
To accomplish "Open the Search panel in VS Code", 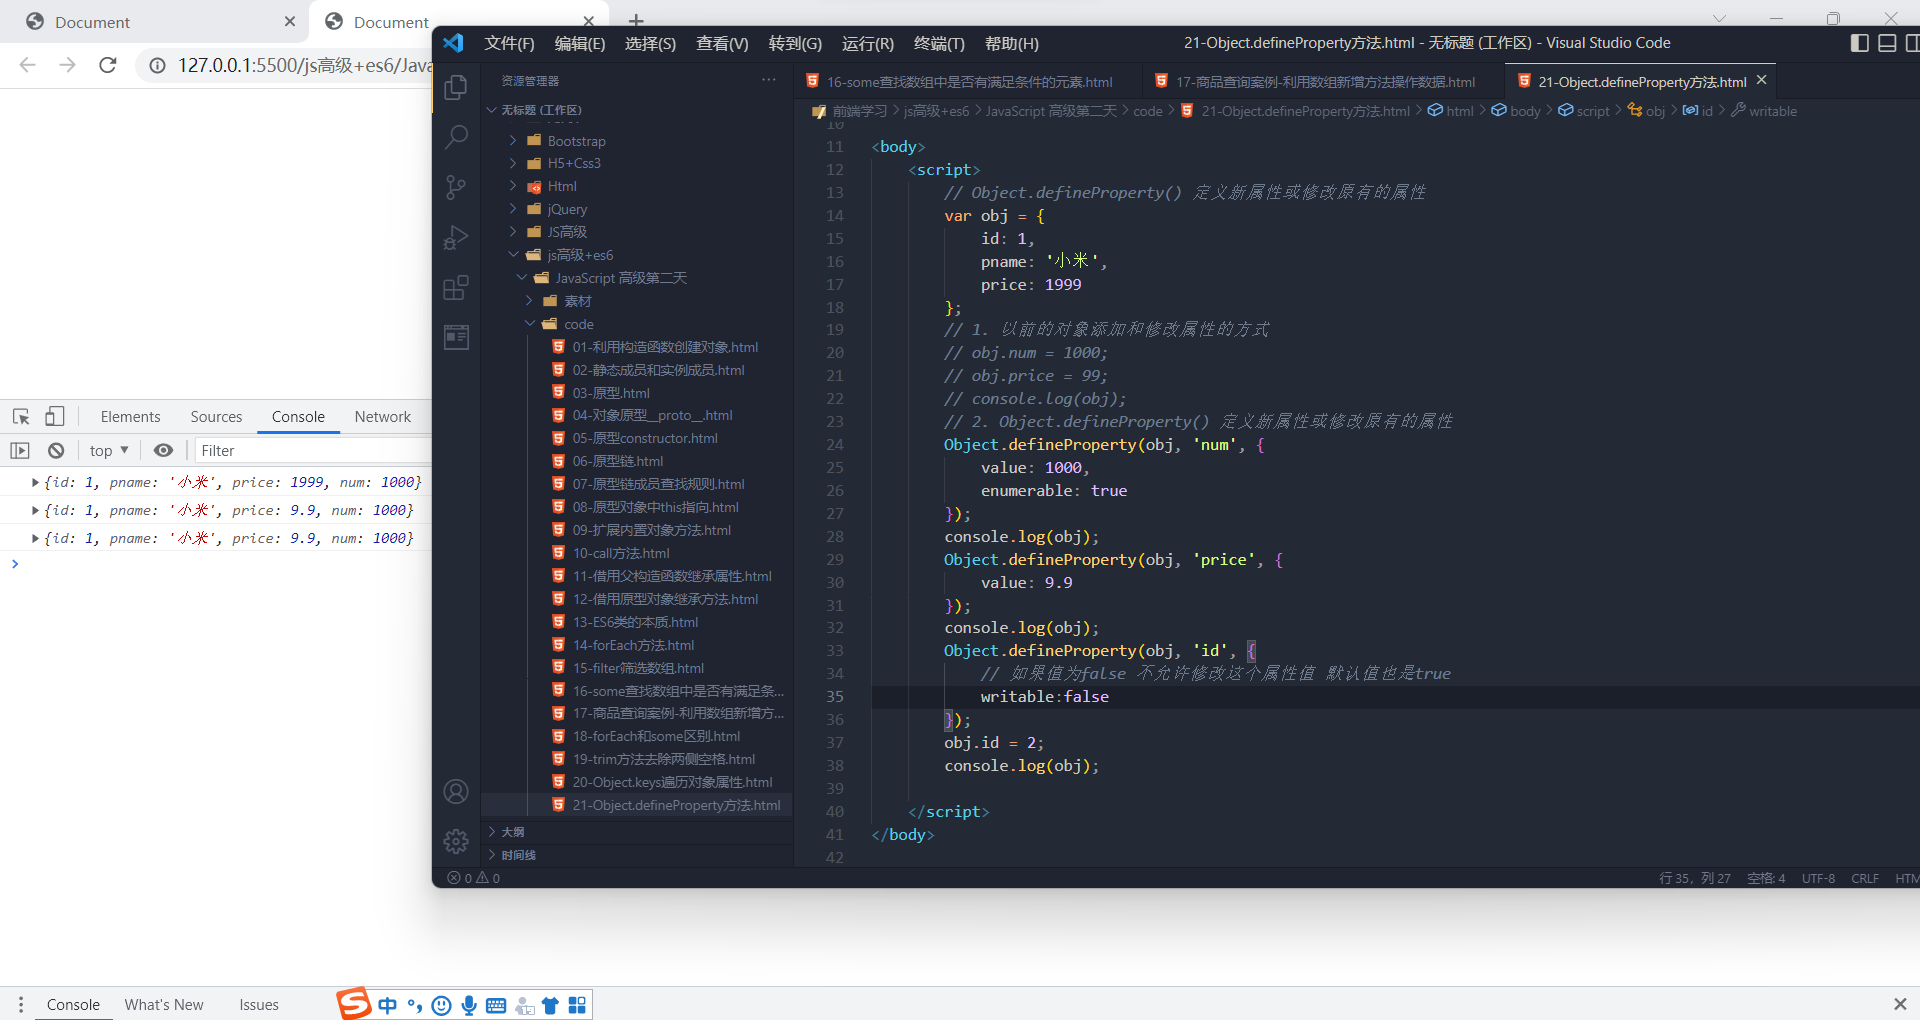I will (x=456, y=137).
